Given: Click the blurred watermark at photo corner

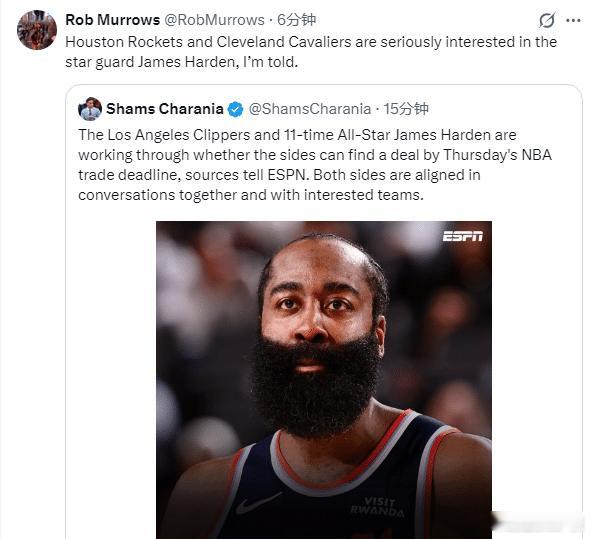Looking at the screenshot, I should tap(537, 521).
